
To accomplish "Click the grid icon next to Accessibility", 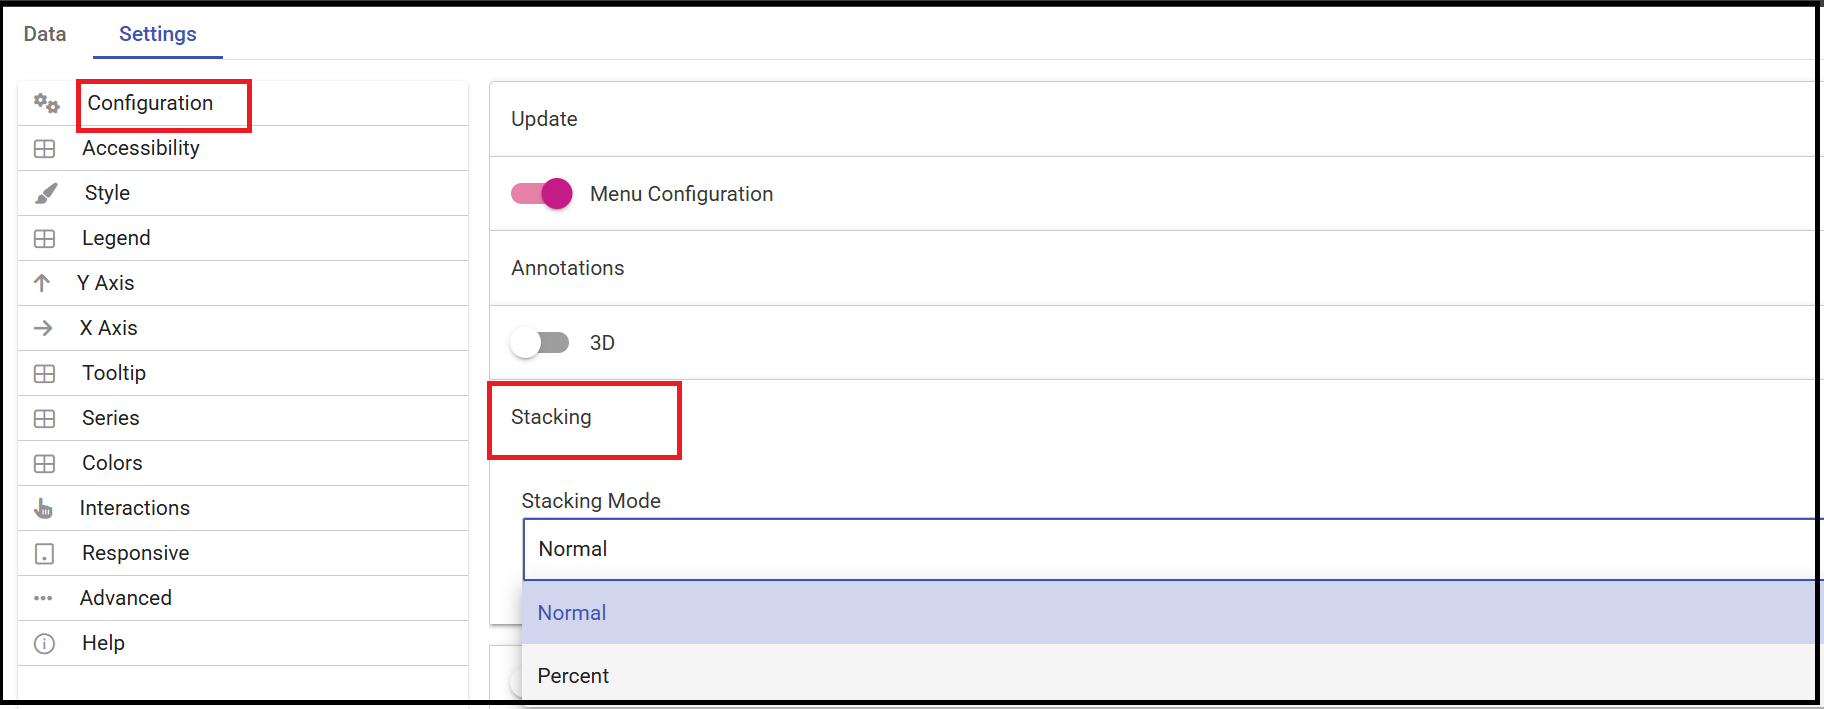I will pos(44,148).
